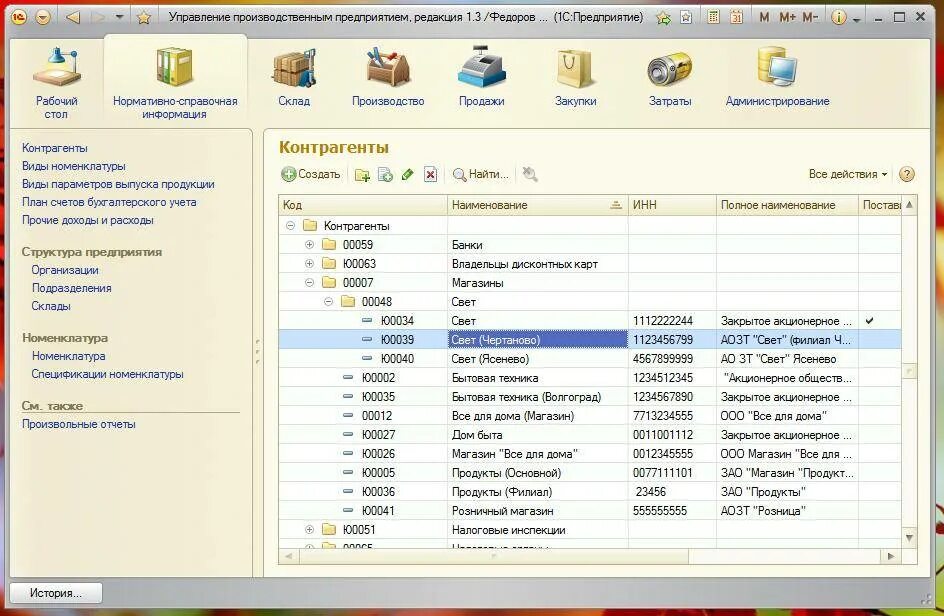Click the table scroll down arrow
The width and height of the screenshot is (944, 616).
[x=909, y=538]
